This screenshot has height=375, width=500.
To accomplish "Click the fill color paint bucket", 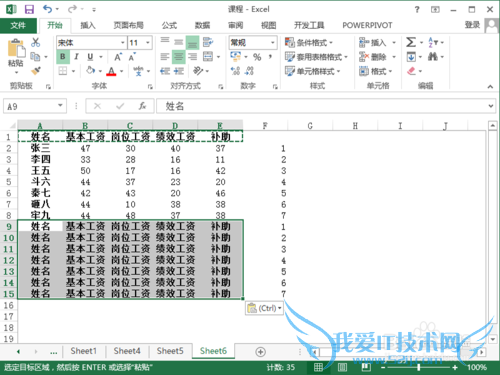I will point(90,71).
